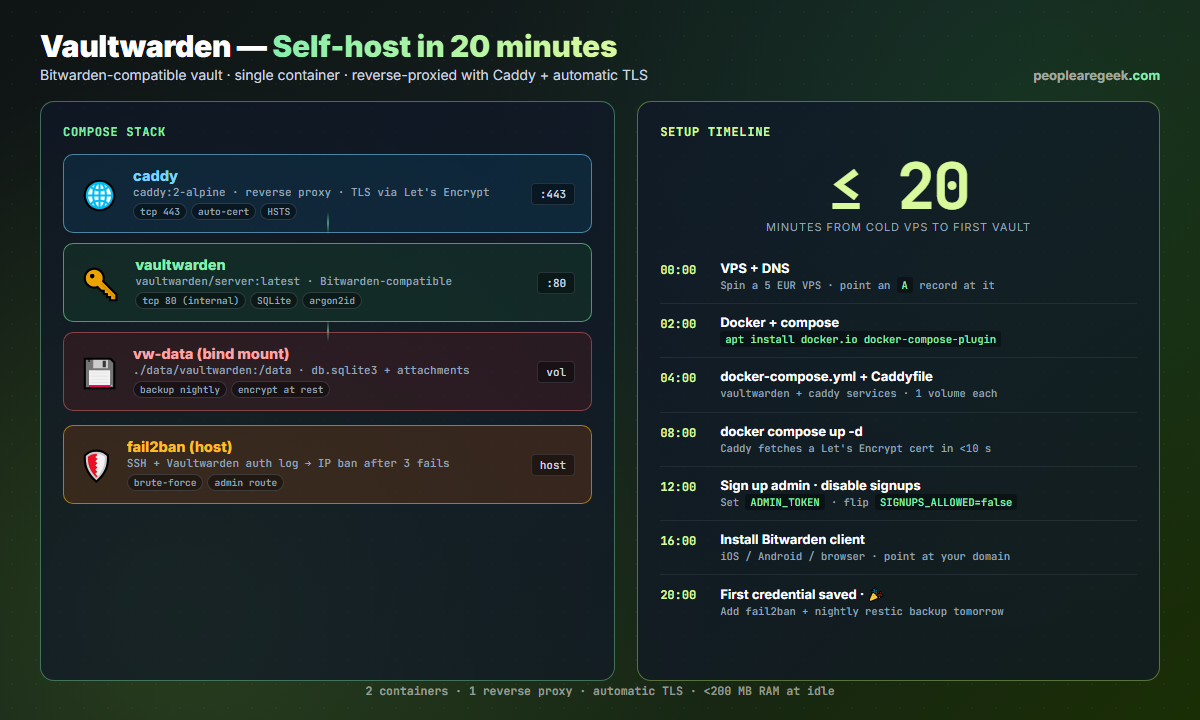Image resolution: width=1200 pixels, height=720 pixels.
Task: Click the key icon beside vaultwarden
Action: coord(100,283)
